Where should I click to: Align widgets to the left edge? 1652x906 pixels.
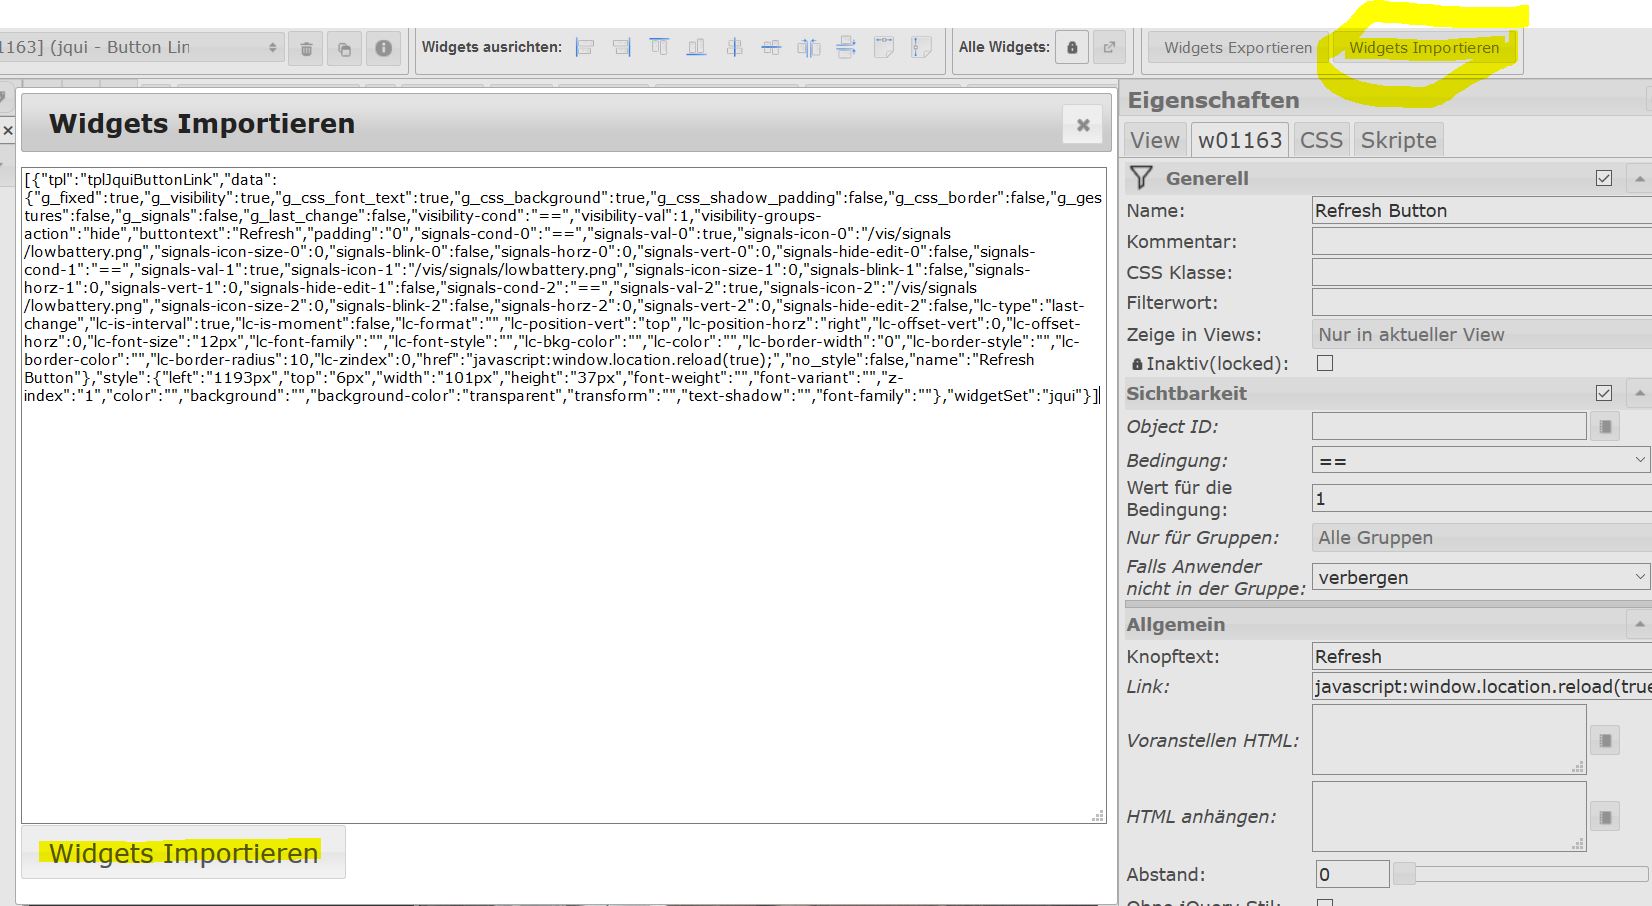click(x=585, y=47)
